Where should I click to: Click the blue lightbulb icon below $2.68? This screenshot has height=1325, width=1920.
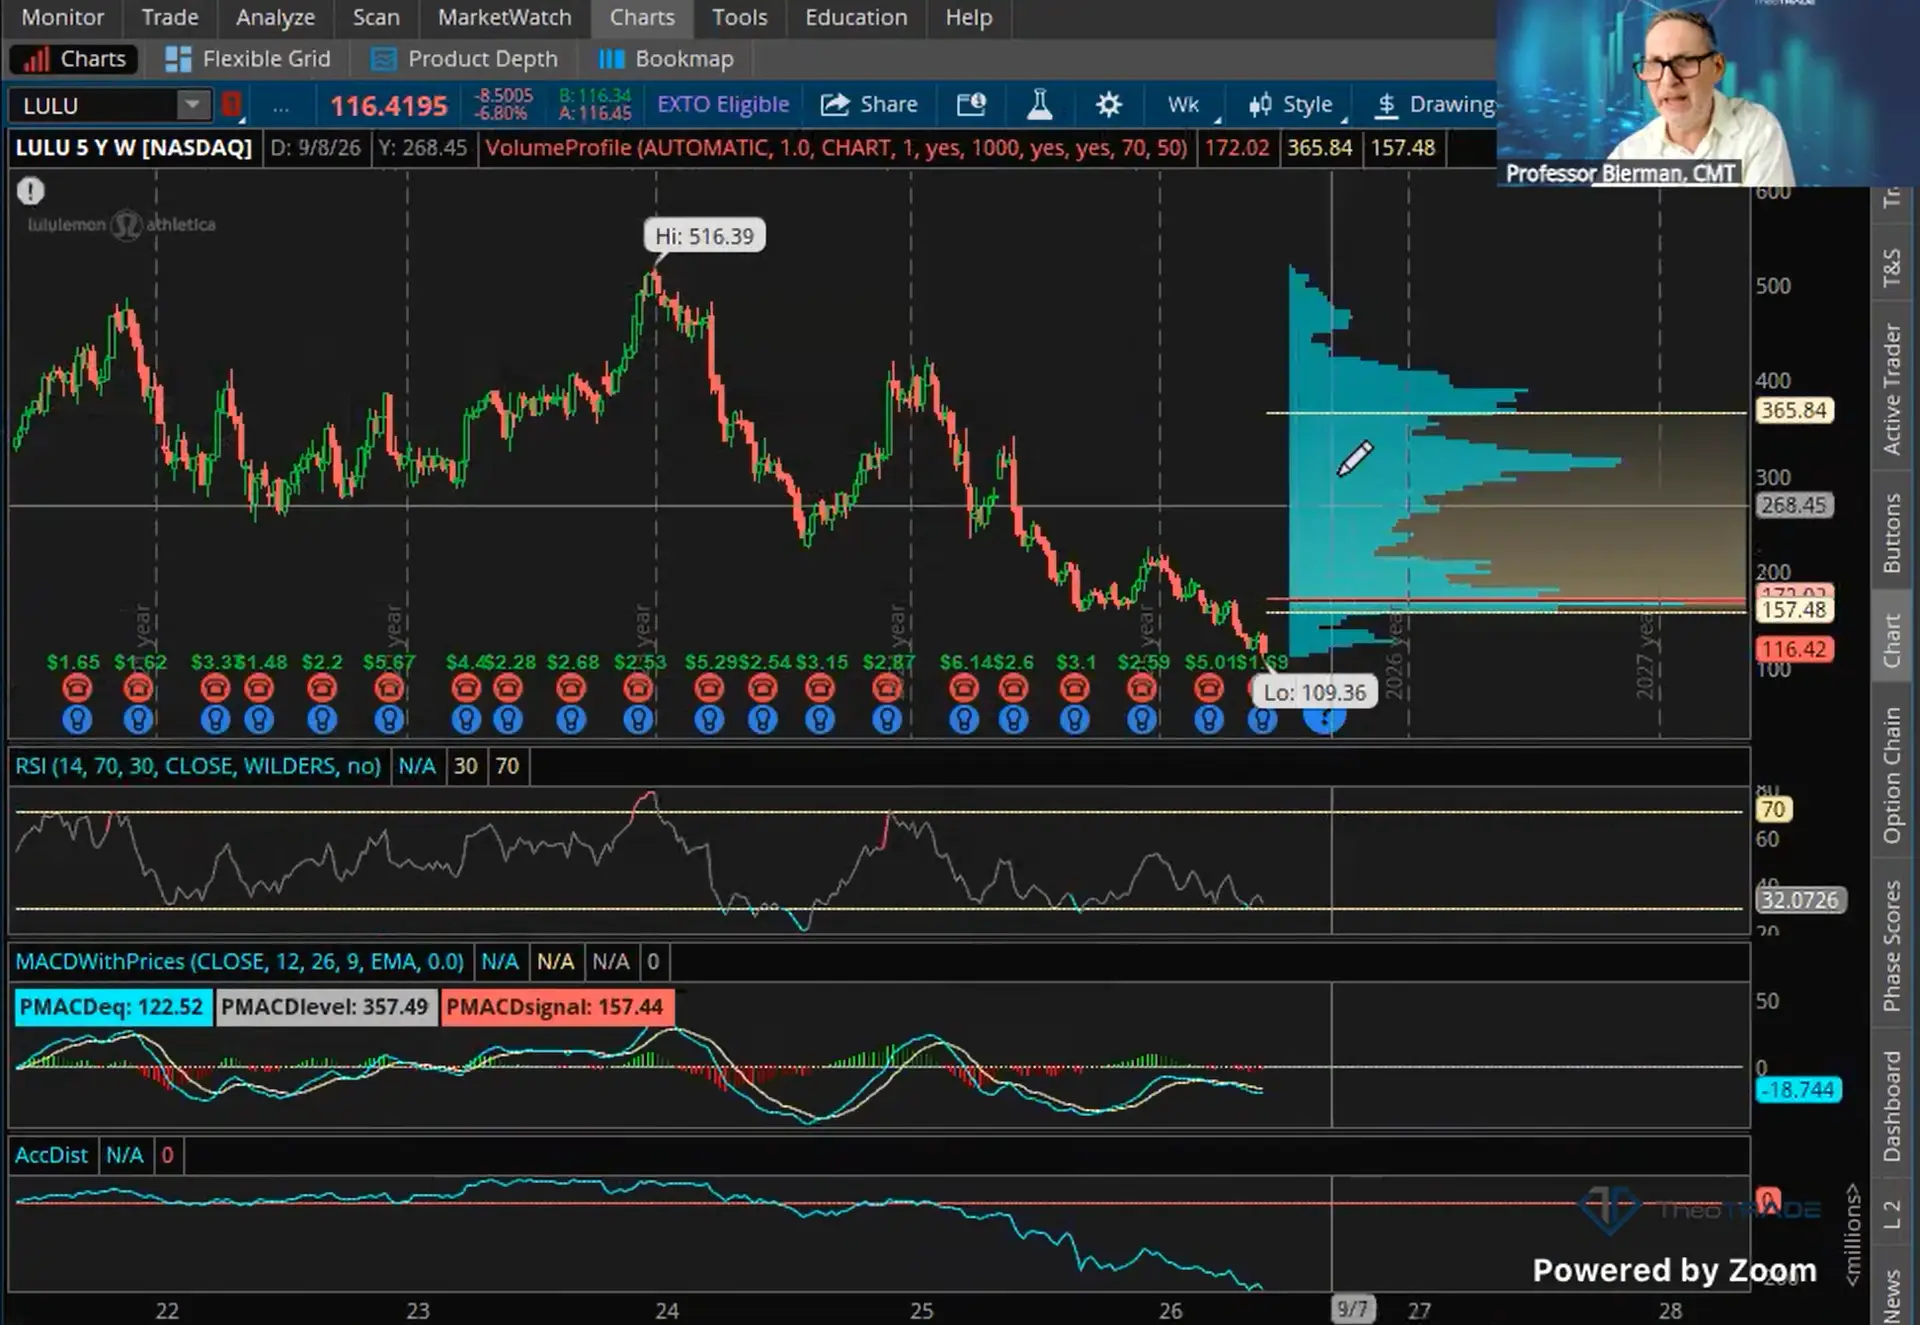click(571, 719)
